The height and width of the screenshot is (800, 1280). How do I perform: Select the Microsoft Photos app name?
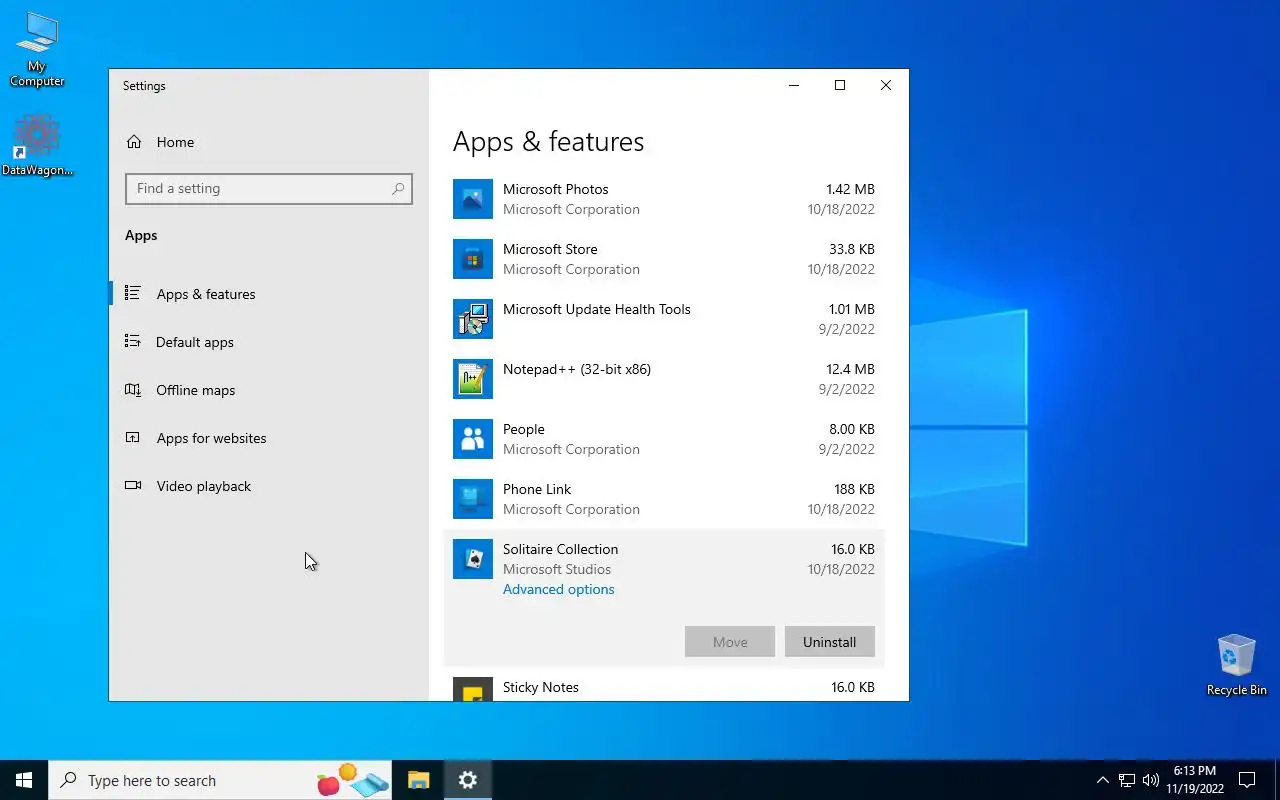click(x=555, y=189)
